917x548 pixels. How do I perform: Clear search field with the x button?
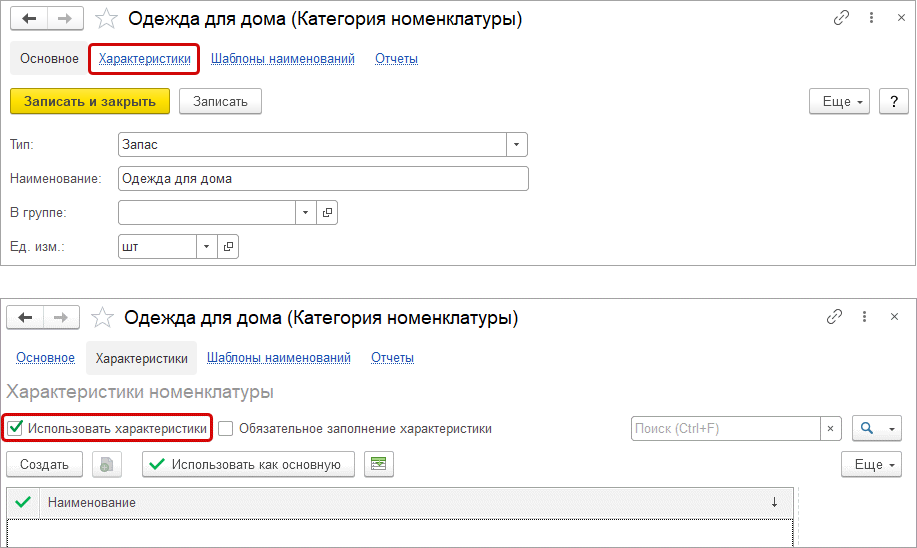coord(830,428)
